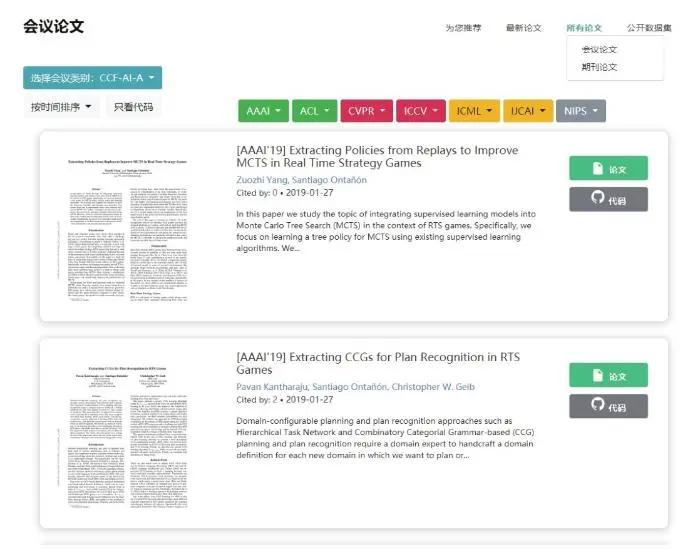Open author link Santiago Ontañón on CCGs paper
The image size is (700, 549).
(350, 387)
